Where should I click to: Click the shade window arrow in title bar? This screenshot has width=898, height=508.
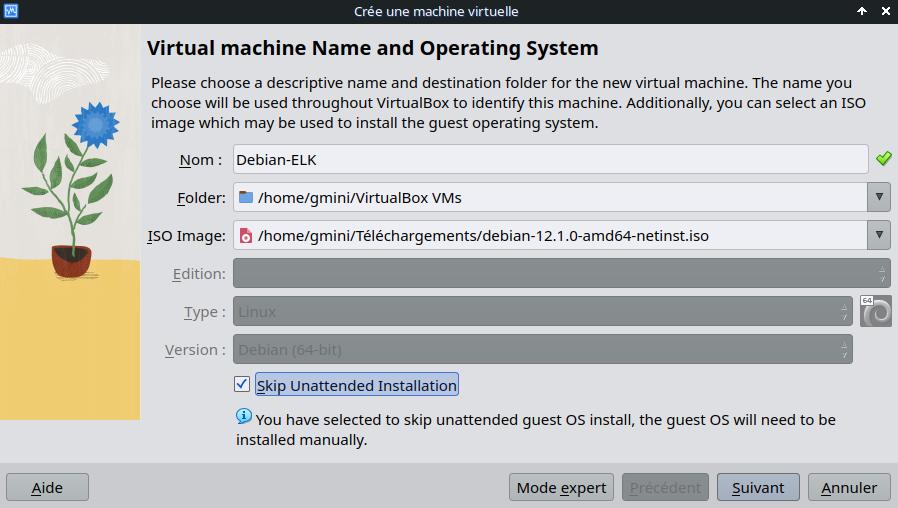(862, 11)
